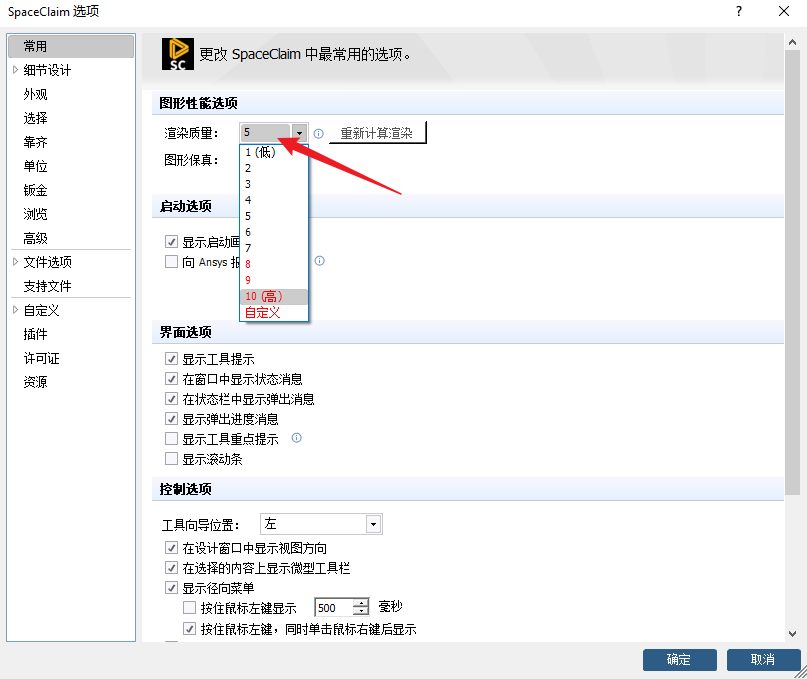Open the 插件 options page
This screenshot has width=807, height=679.
tap(35, 334)
